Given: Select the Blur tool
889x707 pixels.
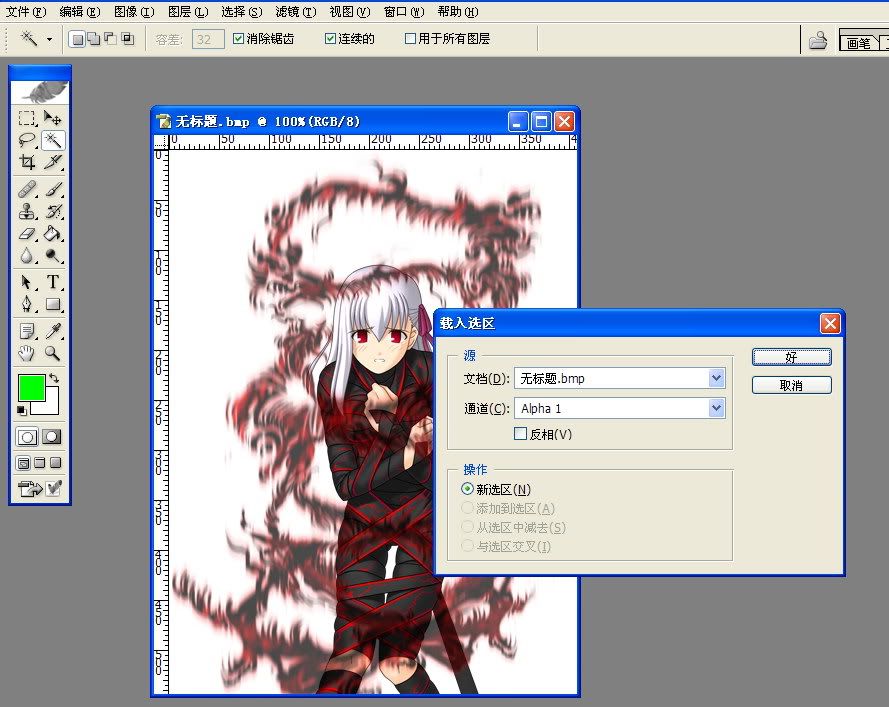Looking at the screenshot, I should (27, 256).
